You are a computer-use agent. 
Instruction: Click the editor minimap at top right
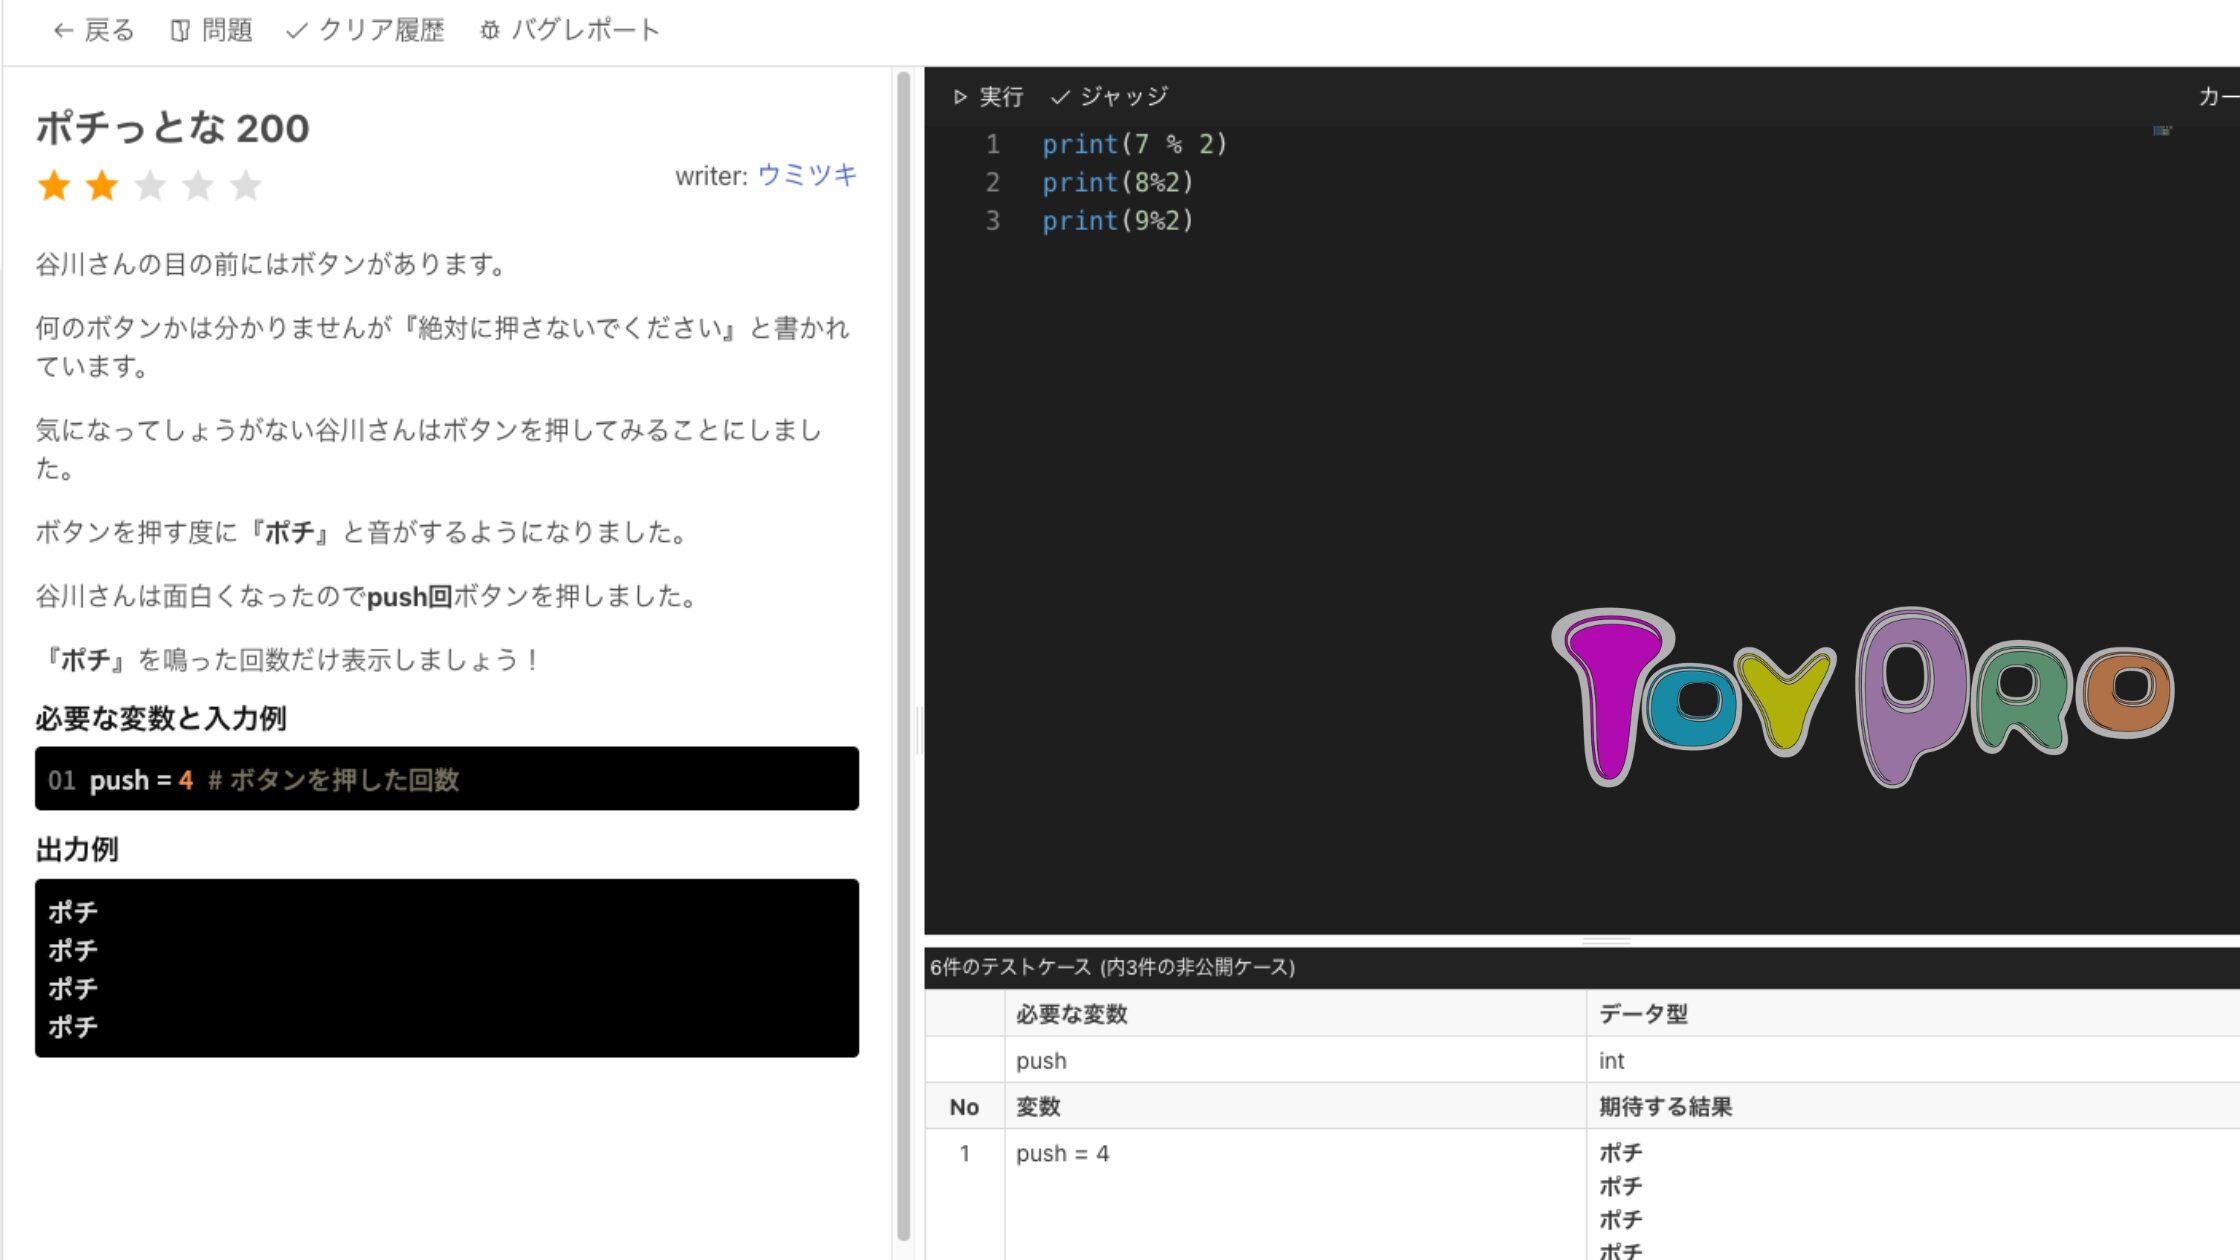[2162, 130]
